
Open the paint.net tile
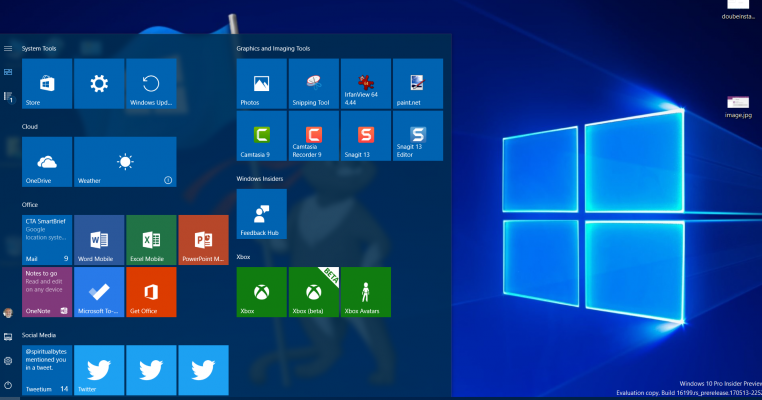(418, 84)
